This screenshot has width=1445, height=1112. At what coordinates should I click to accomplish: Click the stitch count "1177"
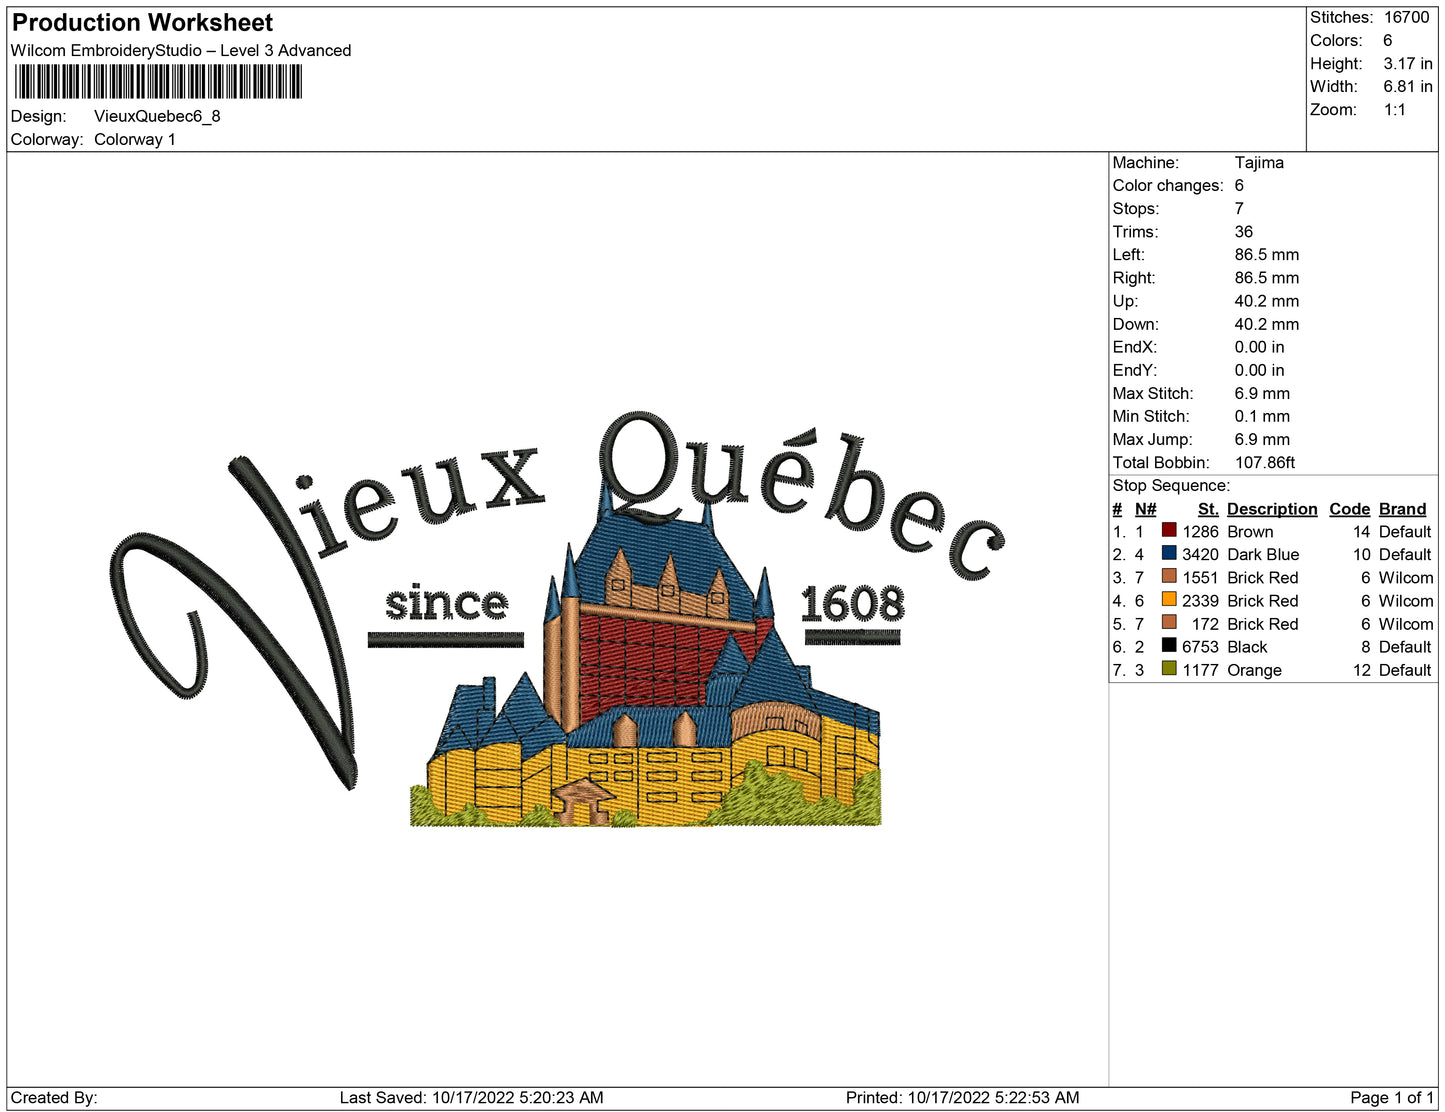pyautogui.click(x=1200, y=670)
